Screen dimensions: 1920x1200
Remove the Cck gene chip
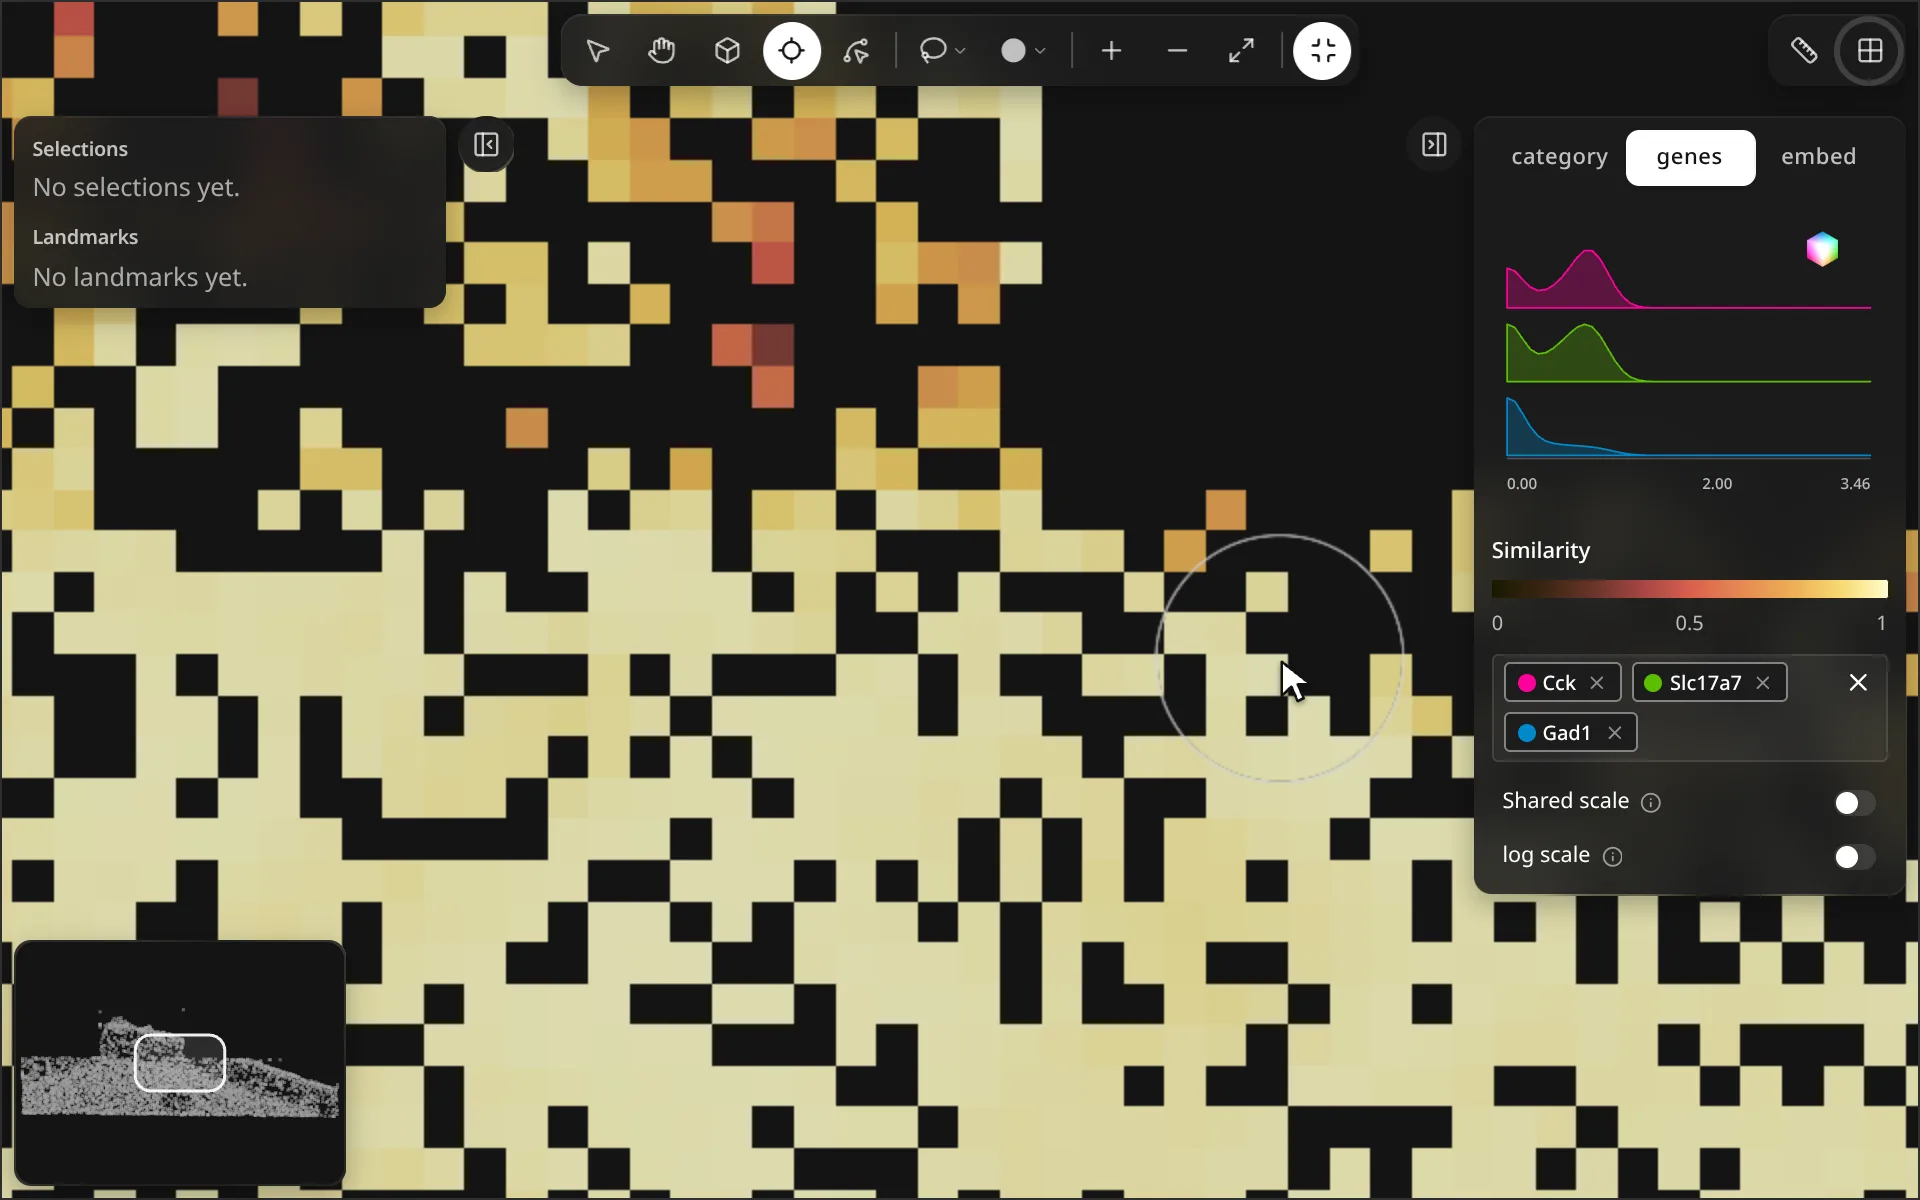tap(1597, 683)
